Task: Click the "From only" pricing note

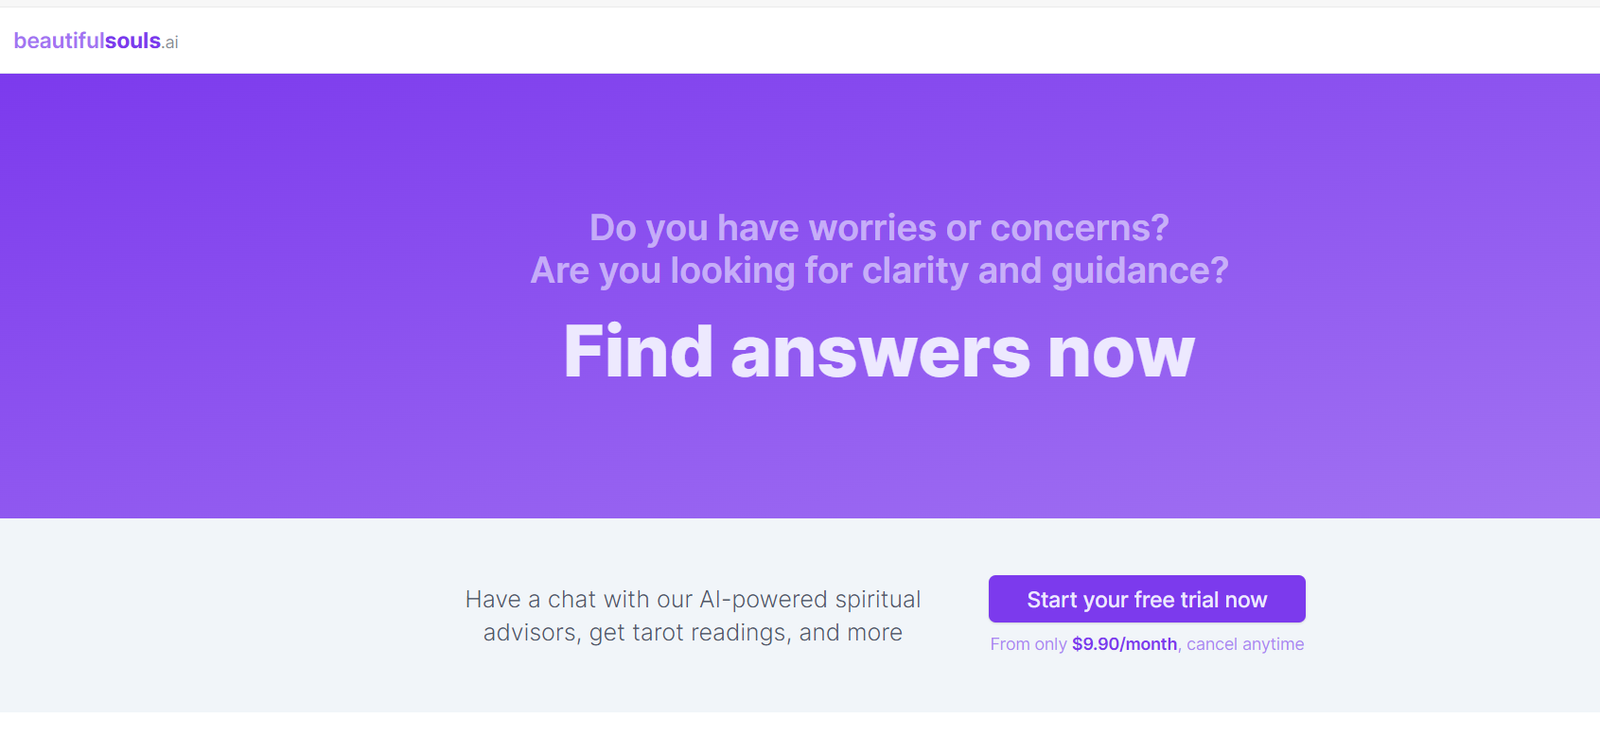Action: pyautogui.click(x=1028, y=644)
